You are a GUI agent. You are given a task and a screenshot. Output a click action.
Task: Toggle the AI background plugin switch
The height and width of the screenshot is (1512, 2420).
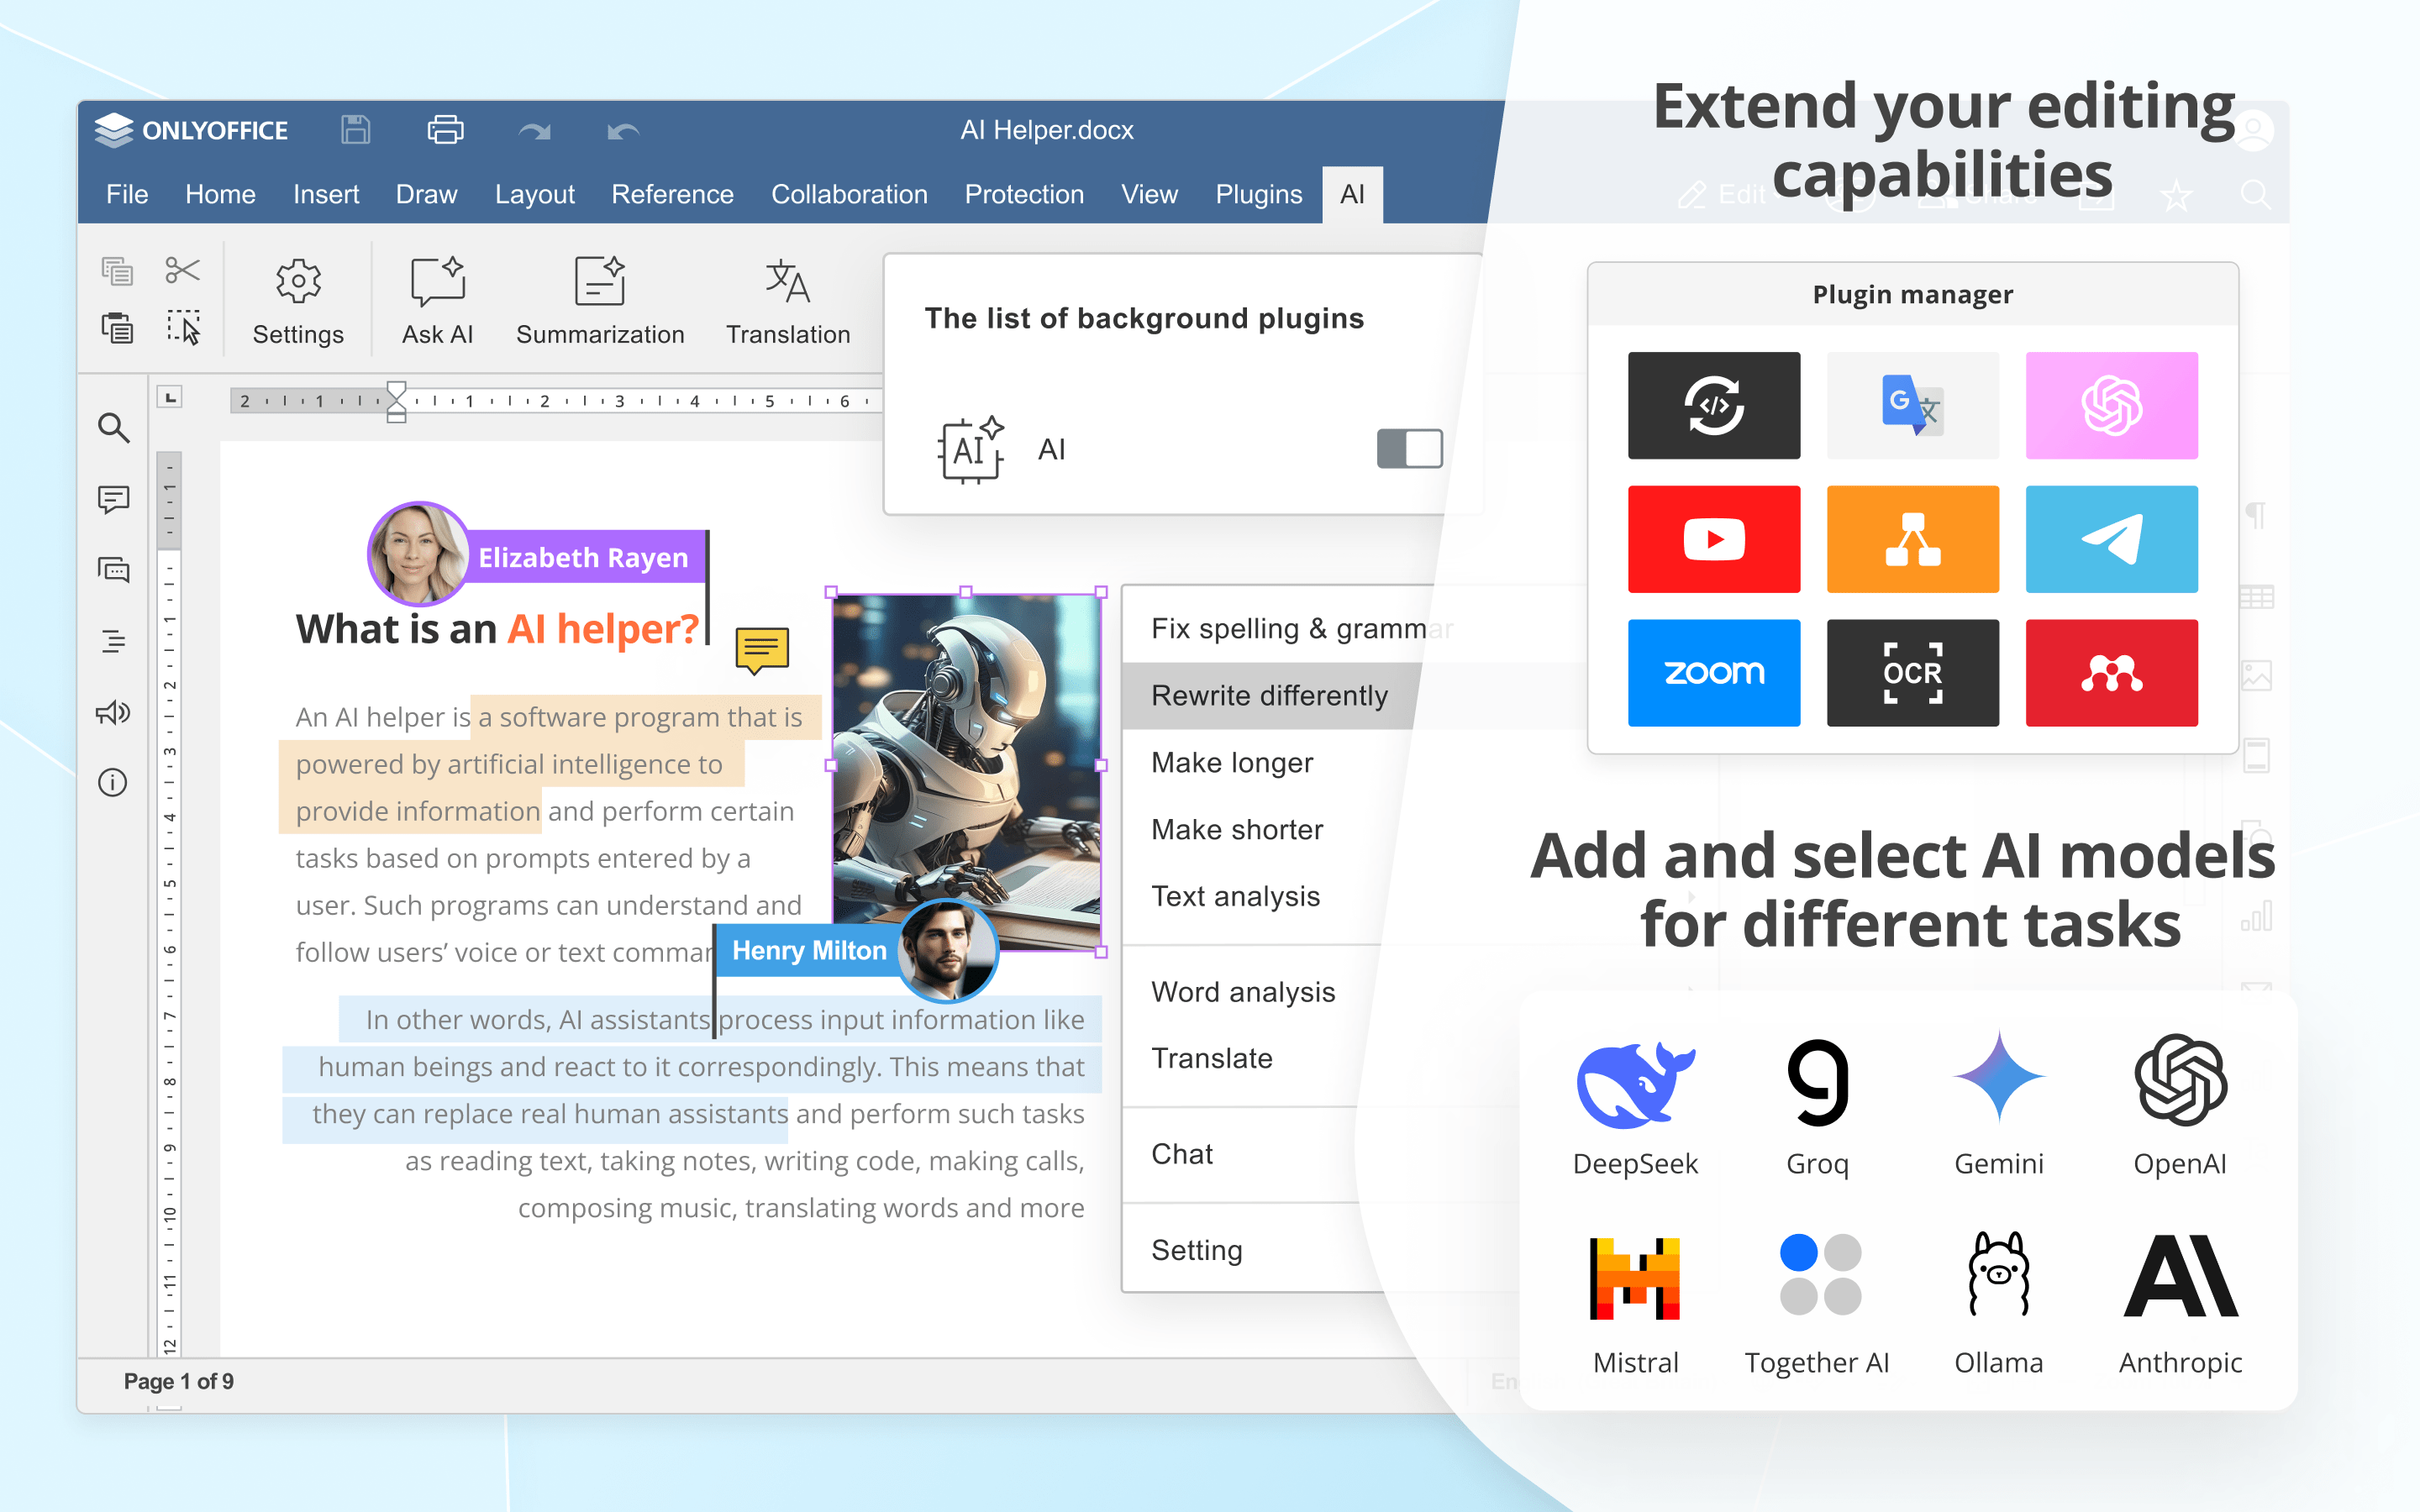[x=1408, y=449]
